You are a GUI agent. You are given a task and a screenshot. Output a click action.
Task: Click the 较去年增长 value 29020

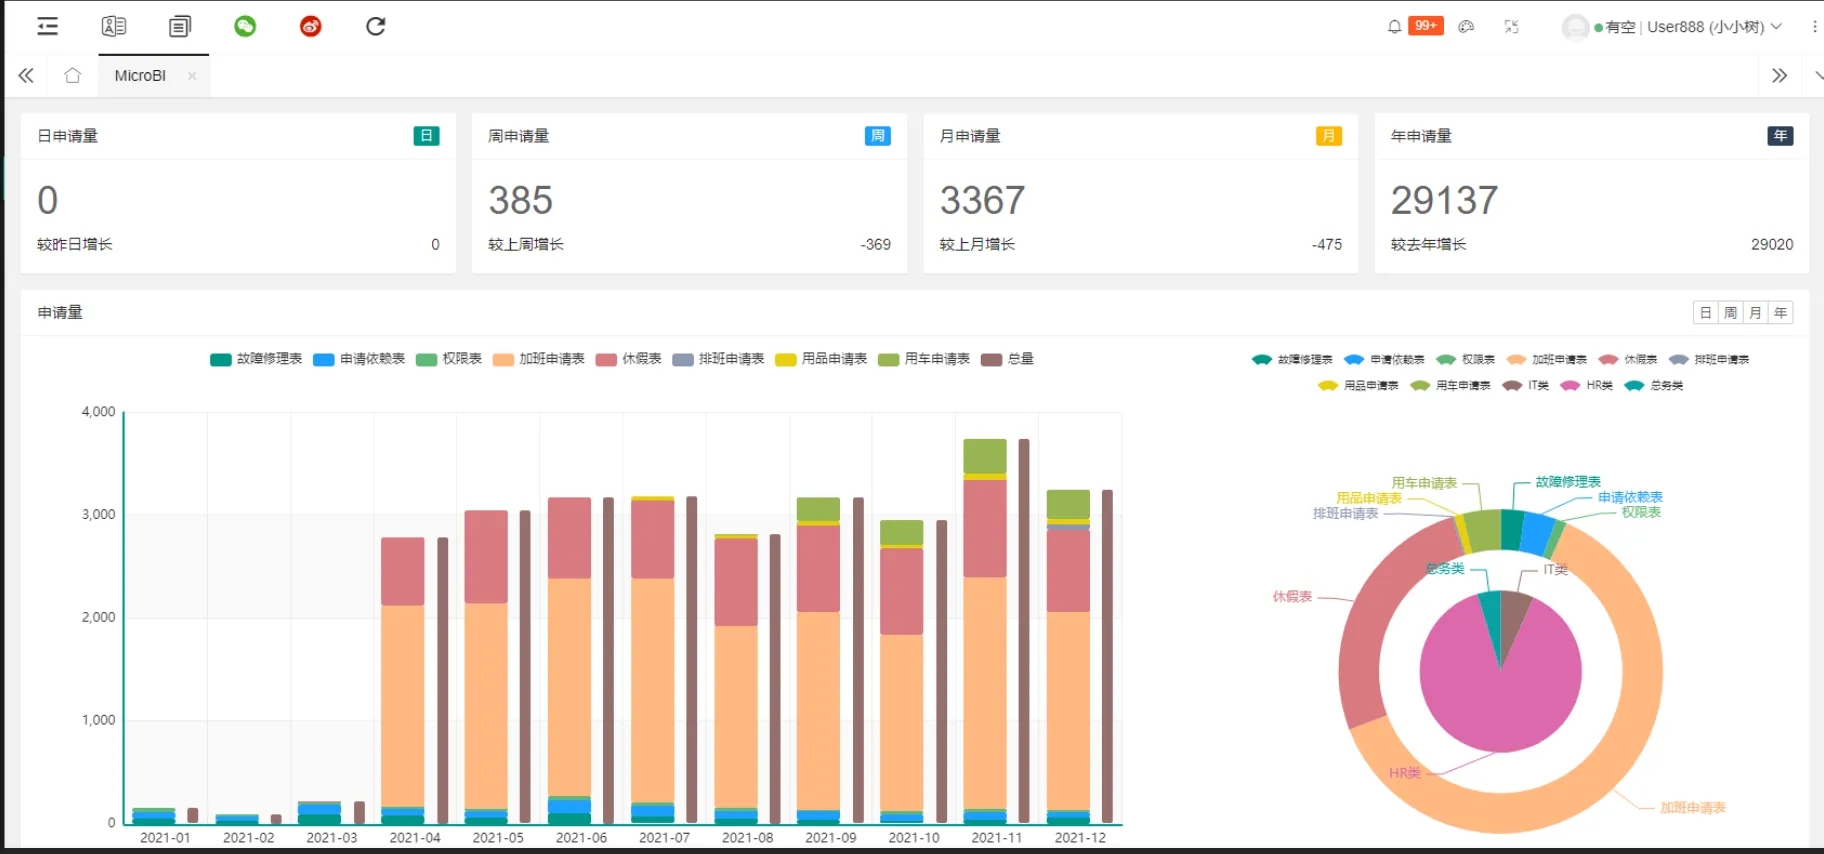[1772, 245]
